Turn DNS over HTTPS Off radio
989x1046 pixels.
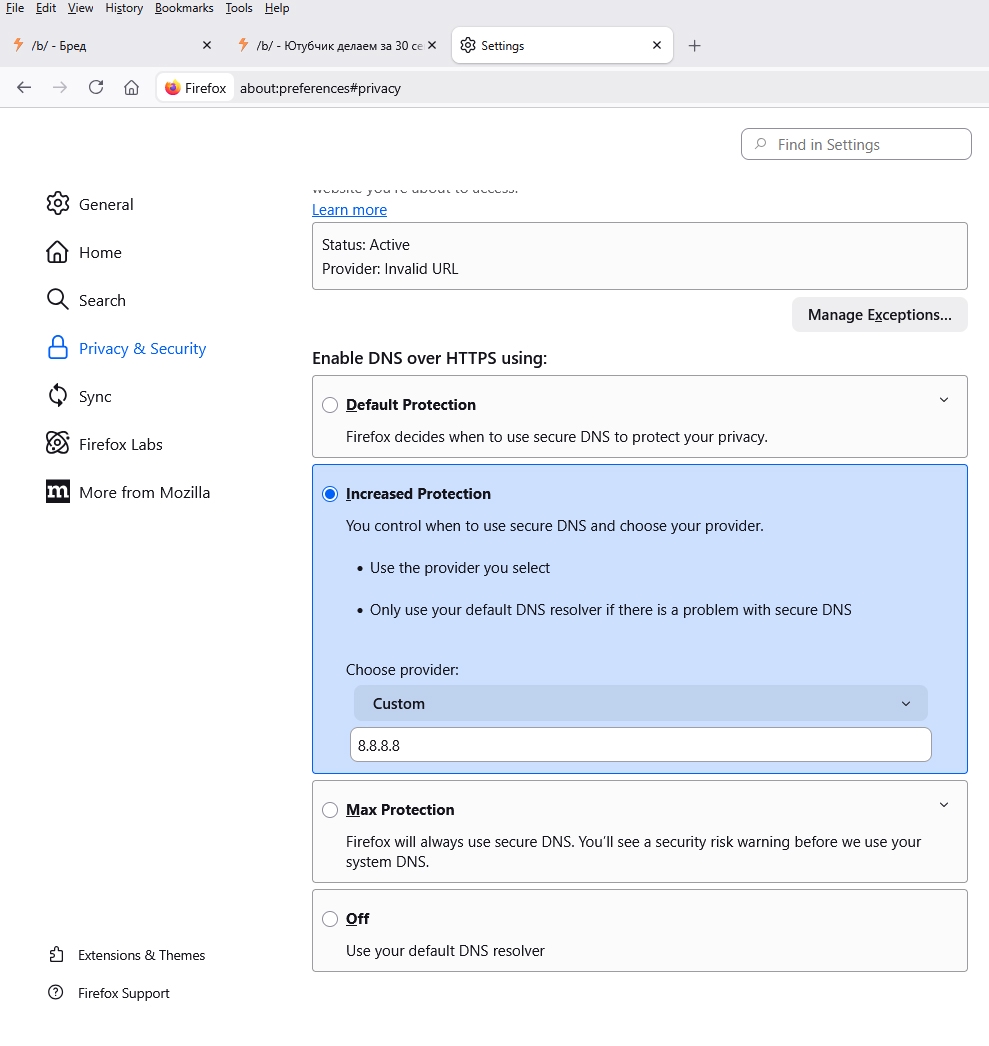(330, 919)
